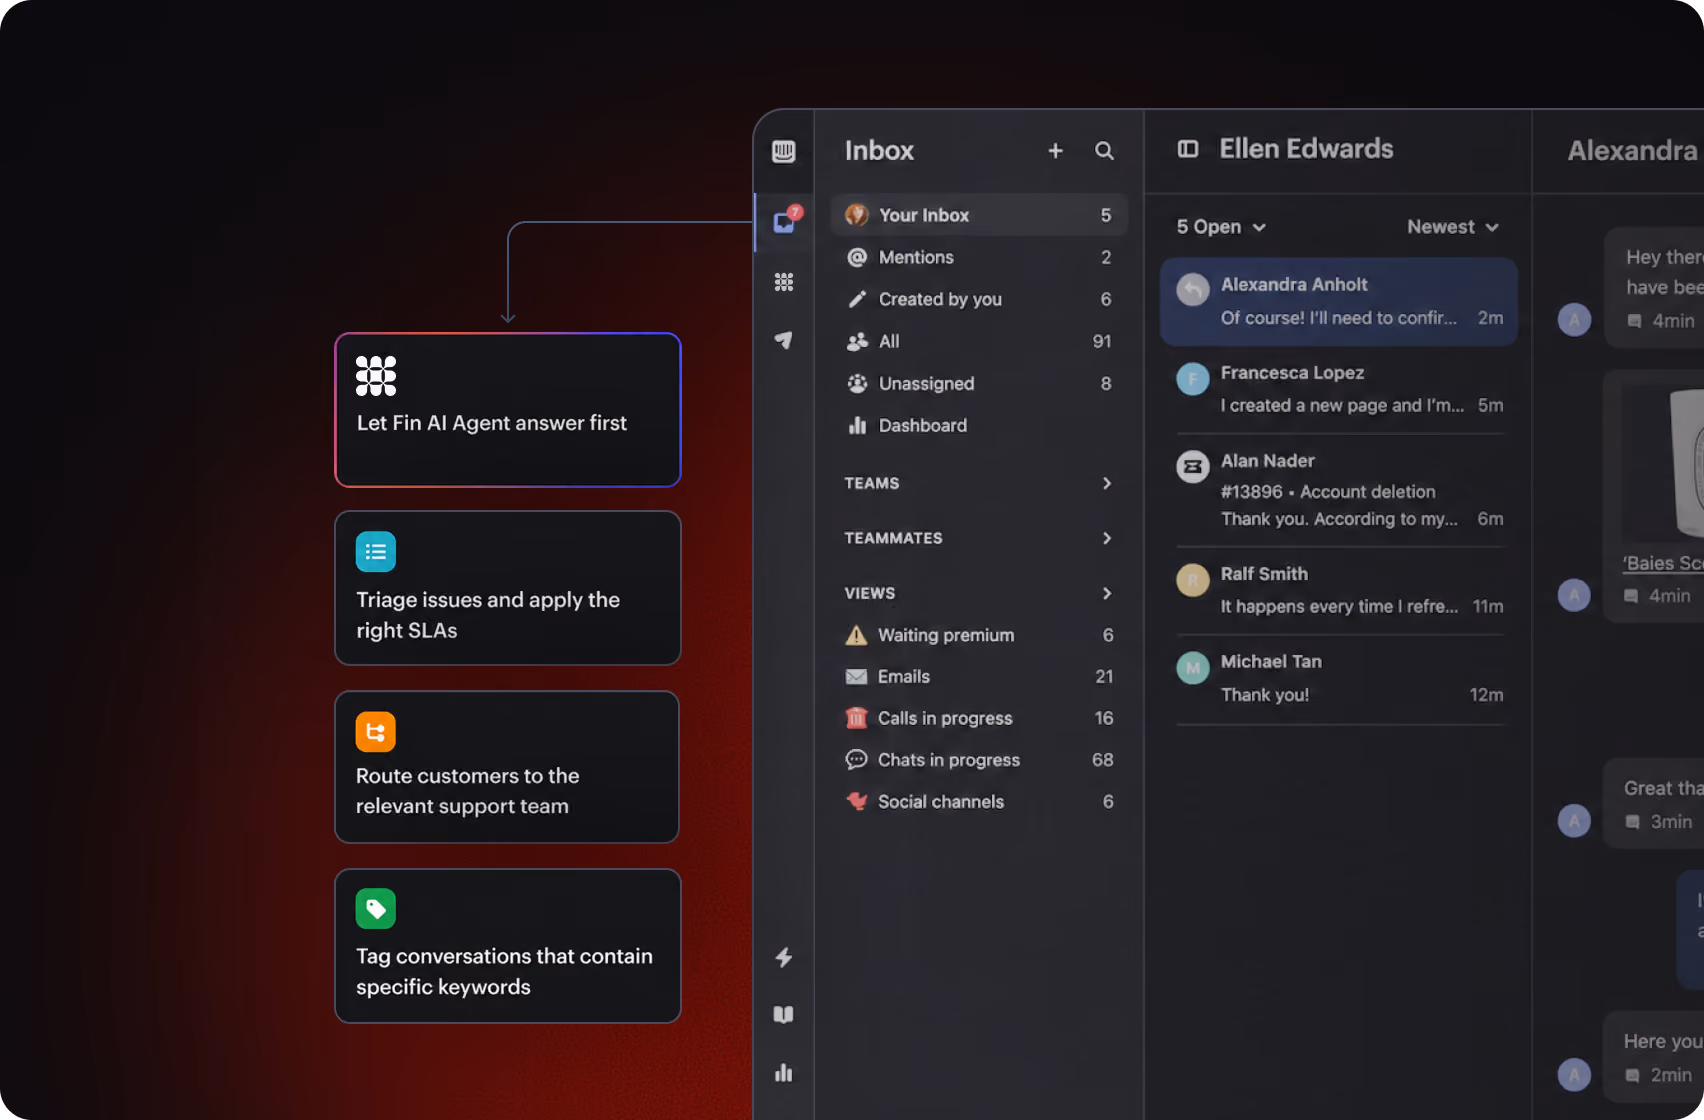Screen dimensions: 1704x1120
Task: Click the Chats in progress bubble icon
Action: 856,760
